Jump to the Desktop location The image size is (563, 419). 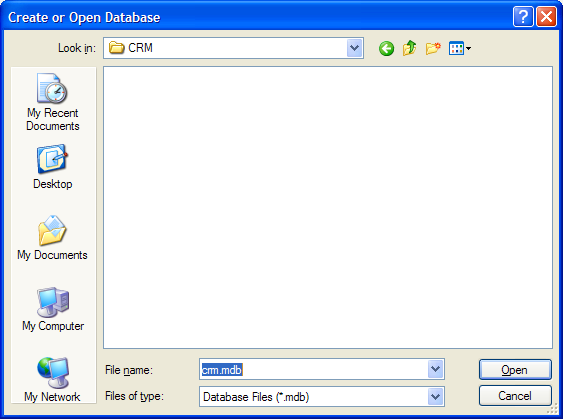pos(53,167)
